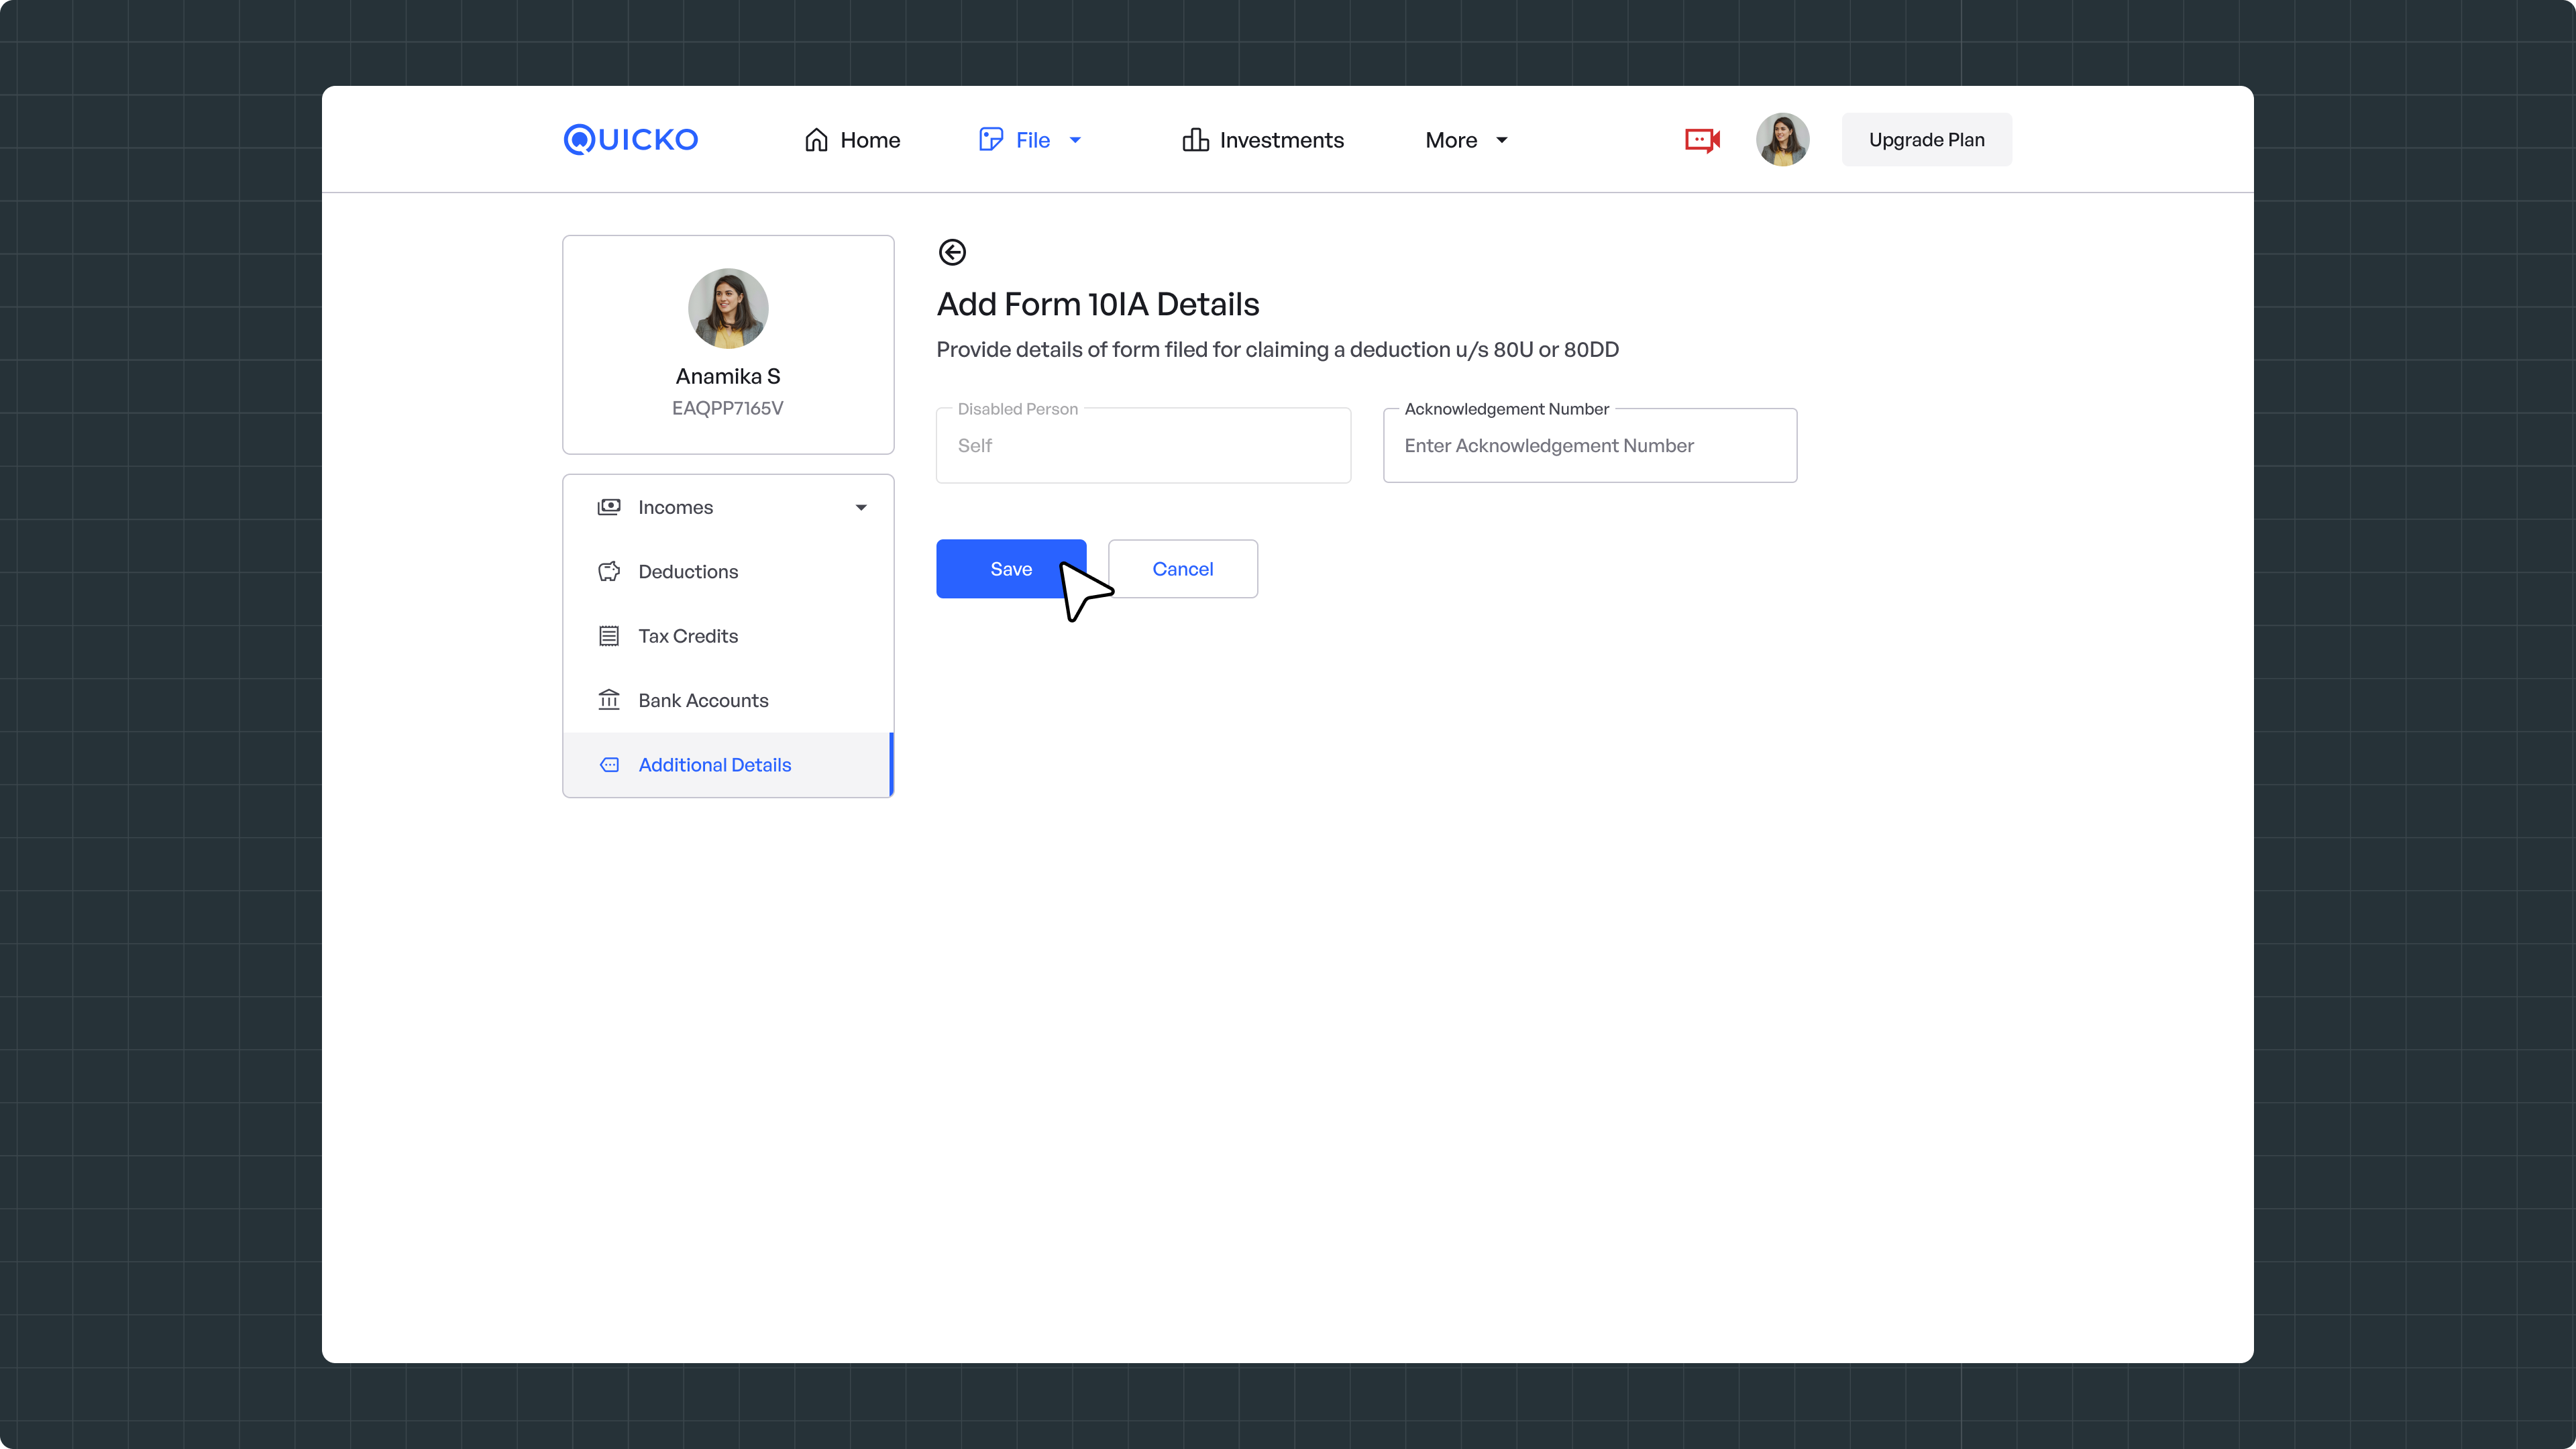Click the name Anamika S
Screen dimensions: 2576x1449
pyautogui.click(x=728, y=376)
